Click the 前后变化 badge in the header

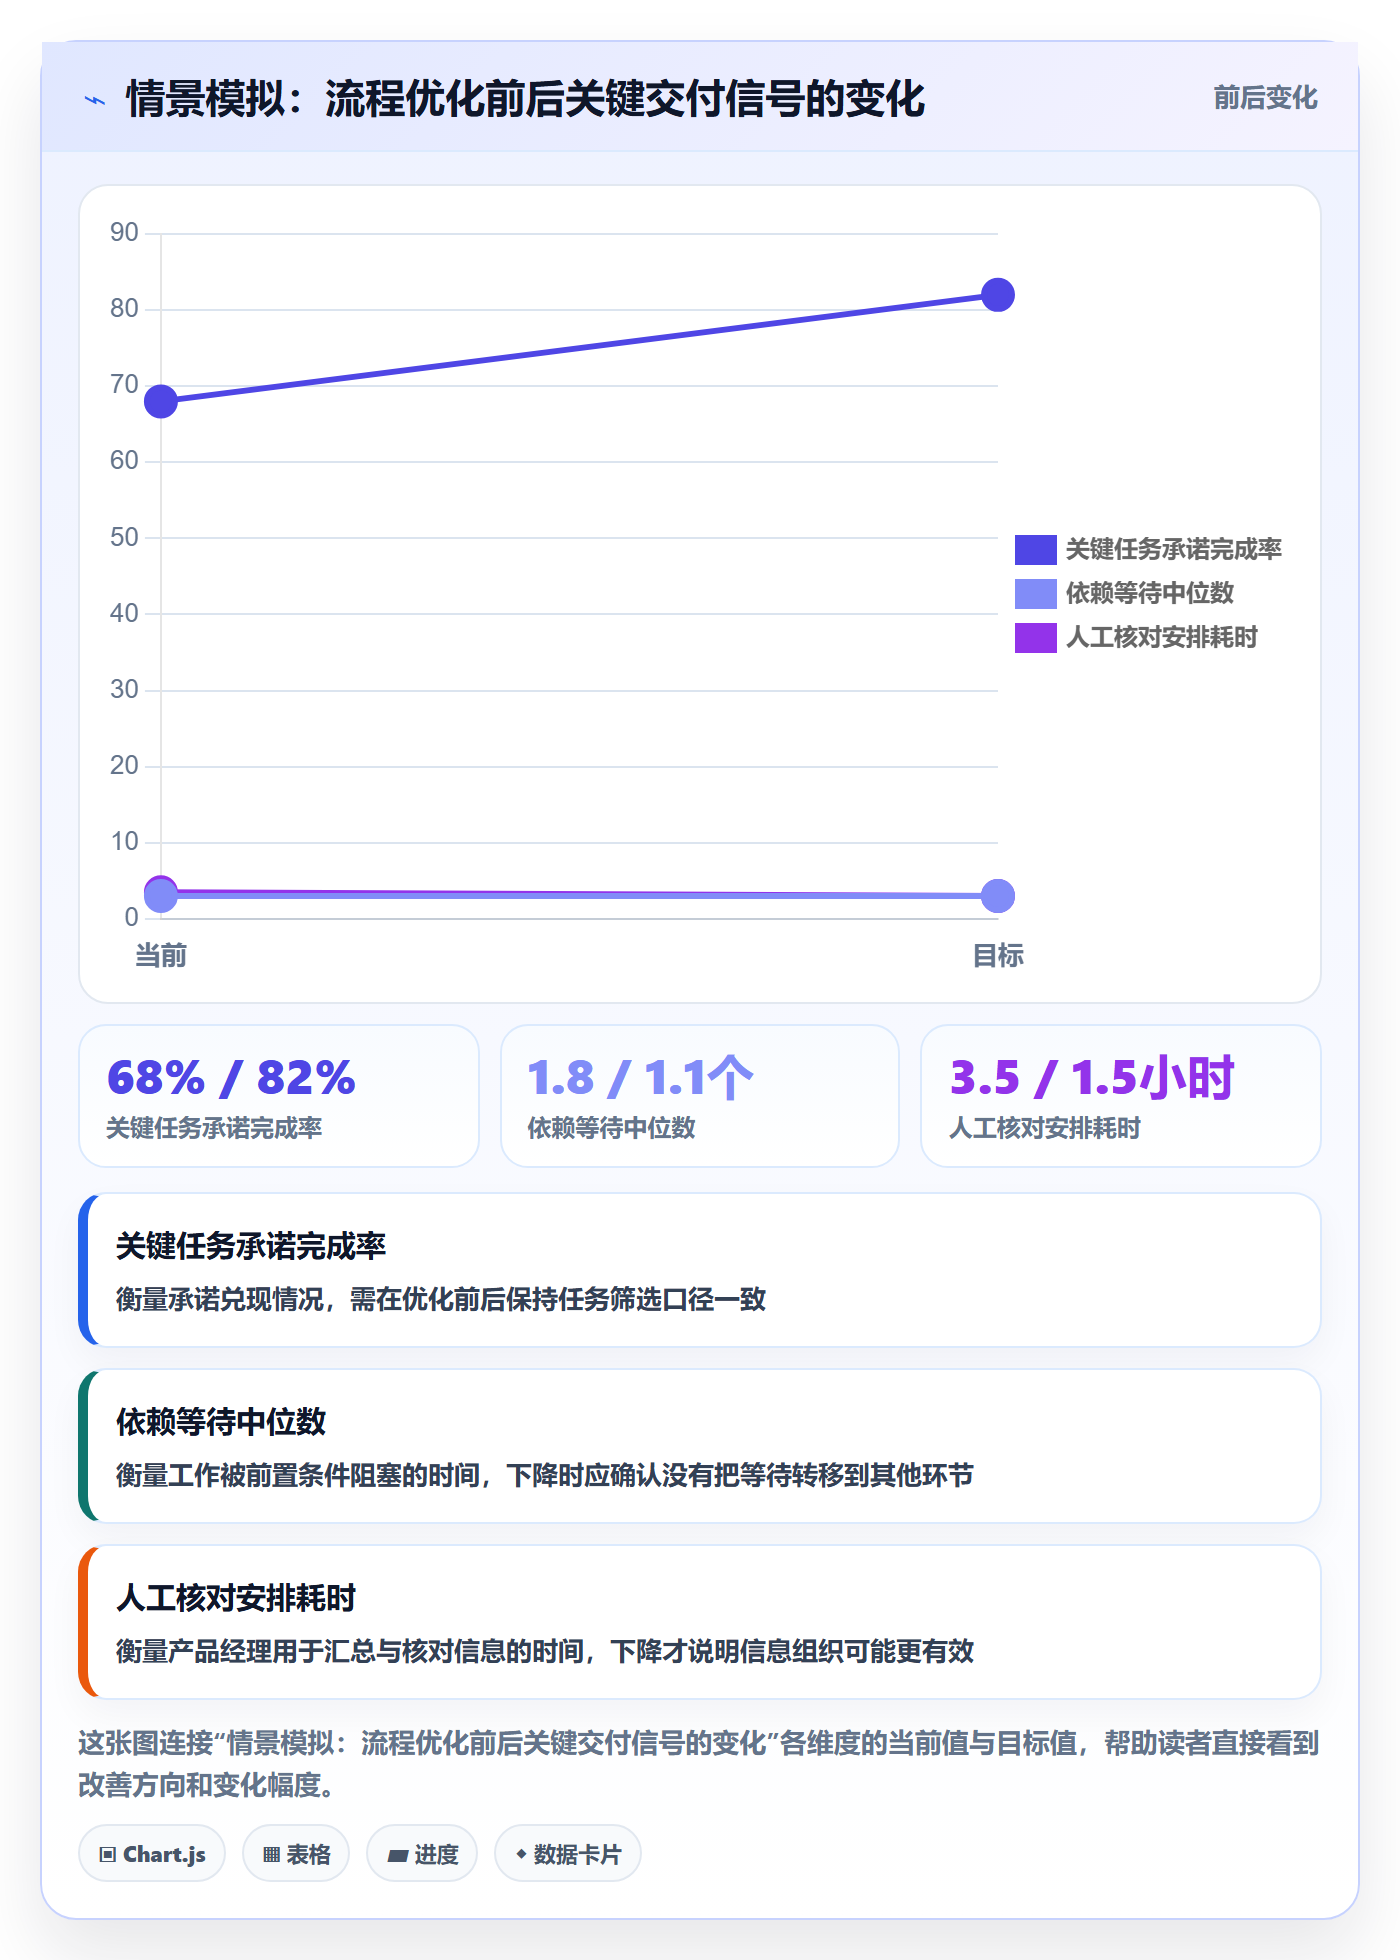coord(1265,98)
